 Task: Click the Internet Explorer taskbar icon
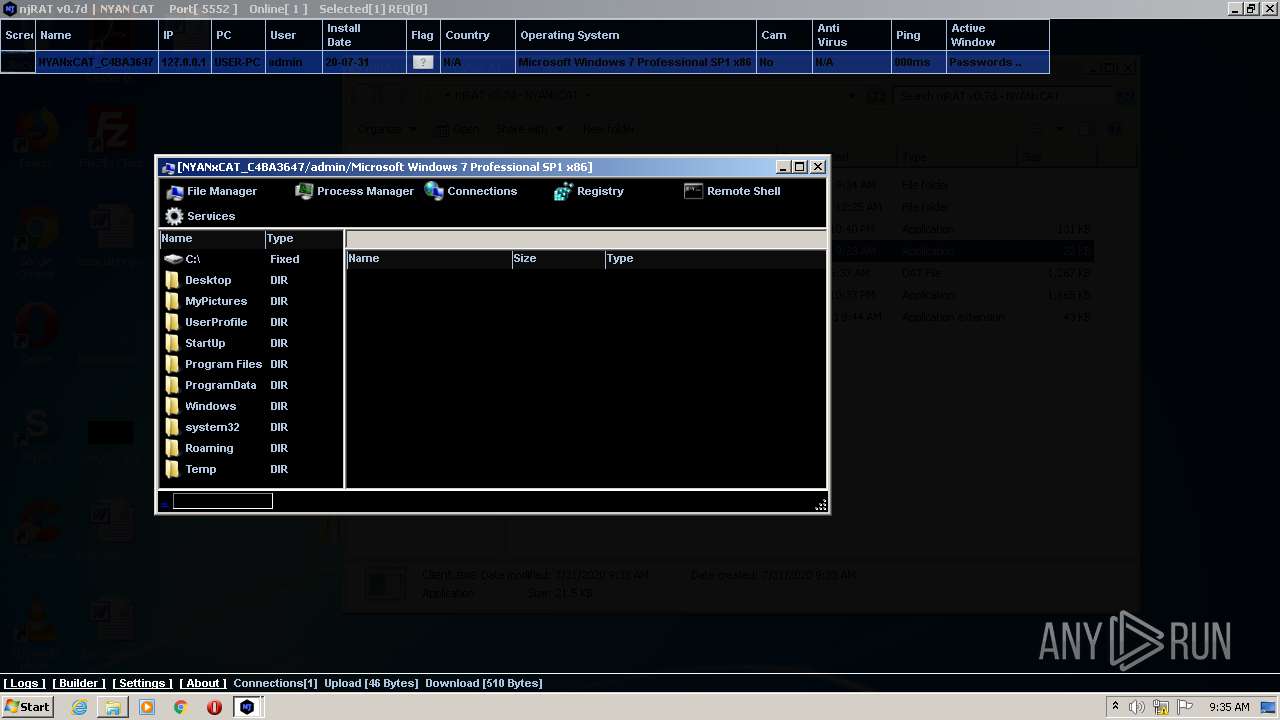[x=79, y=707]
